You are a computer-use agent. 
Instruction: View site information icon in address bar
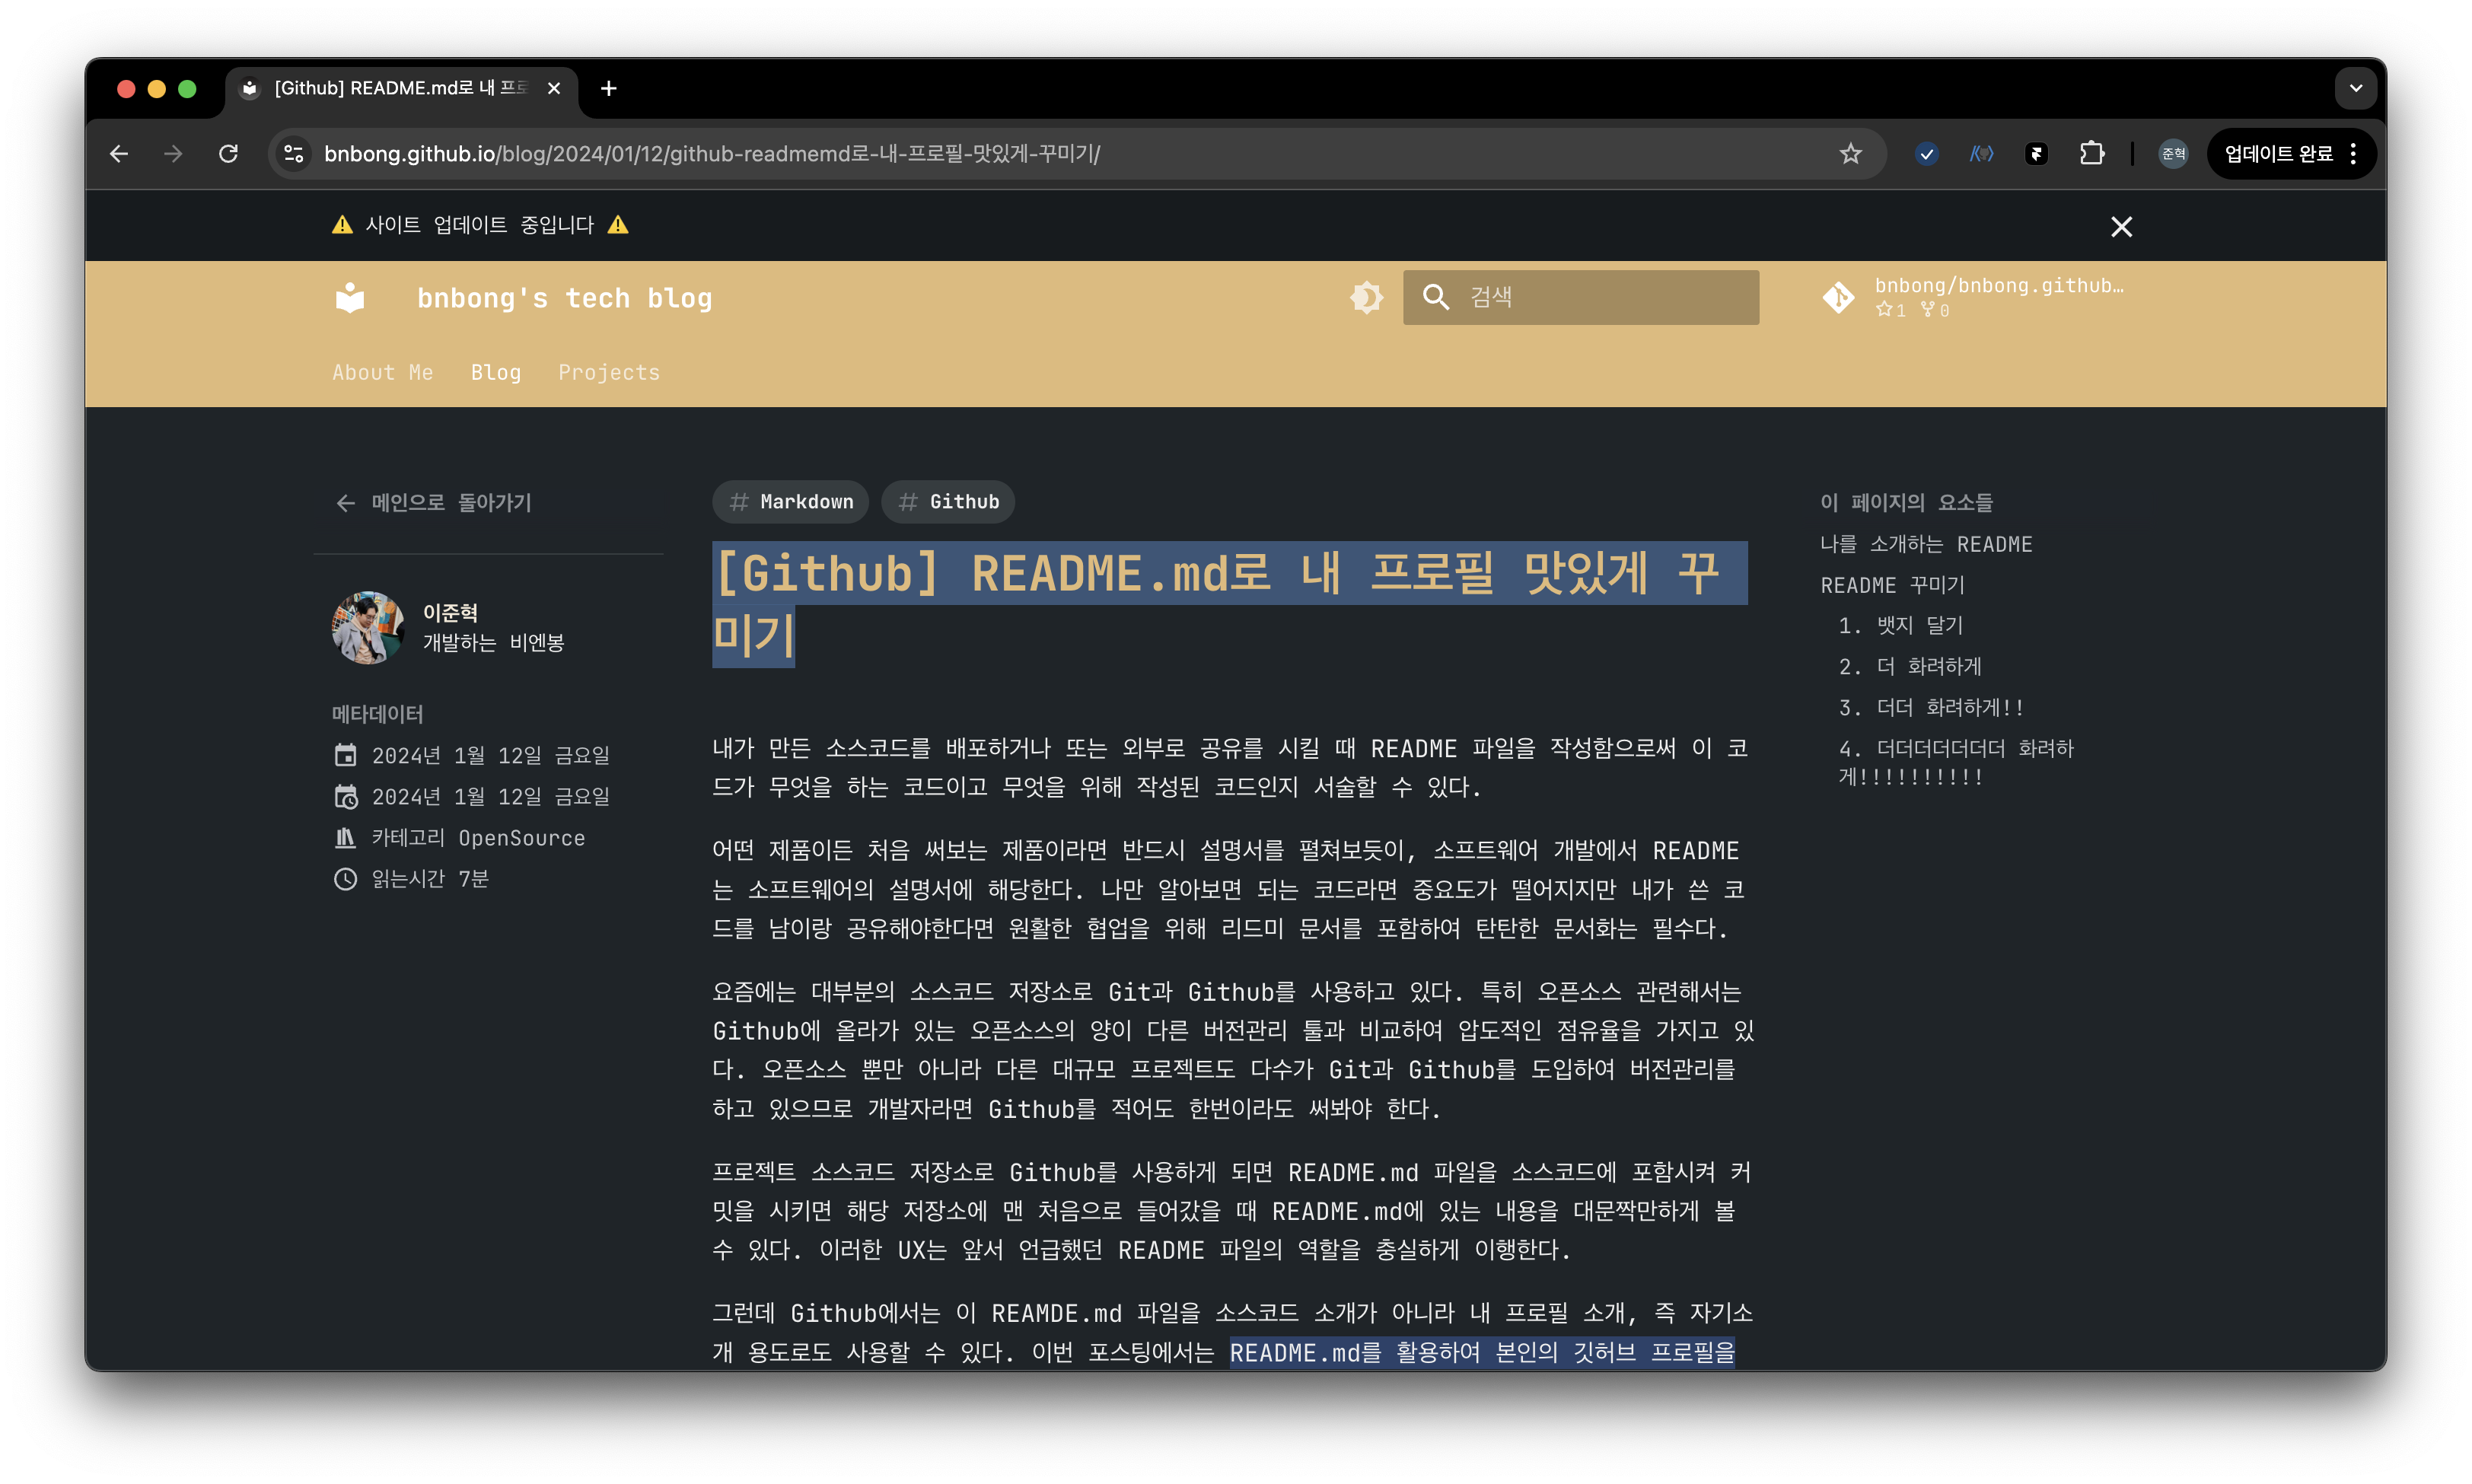tap(293, 154)
